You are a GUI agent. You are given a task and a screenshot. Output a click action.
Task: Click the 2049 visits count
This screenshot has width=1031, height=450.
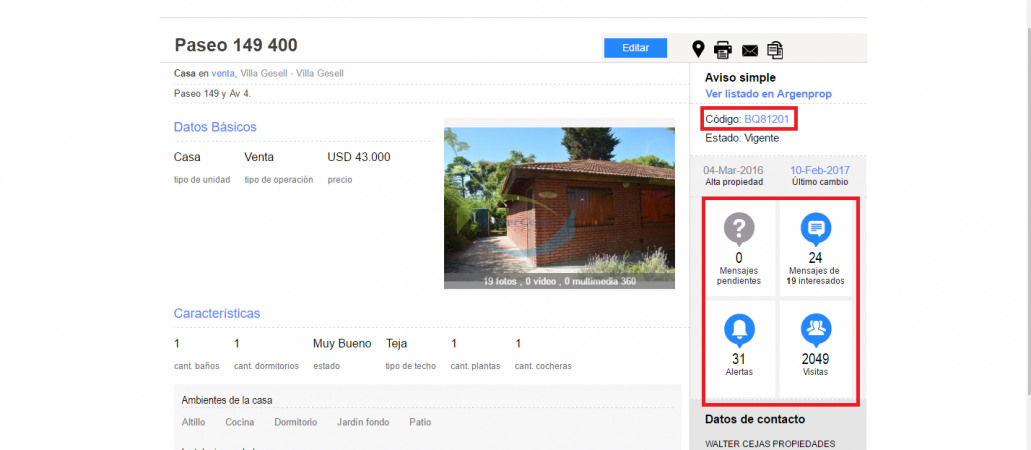point(815,359)
